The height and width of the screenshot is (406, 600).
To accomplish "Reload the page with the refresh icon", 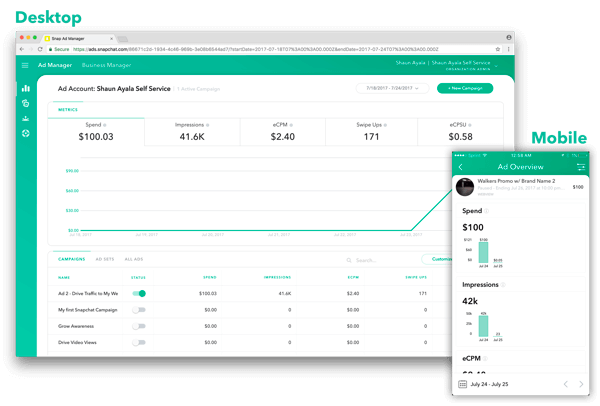I will 40,49.
